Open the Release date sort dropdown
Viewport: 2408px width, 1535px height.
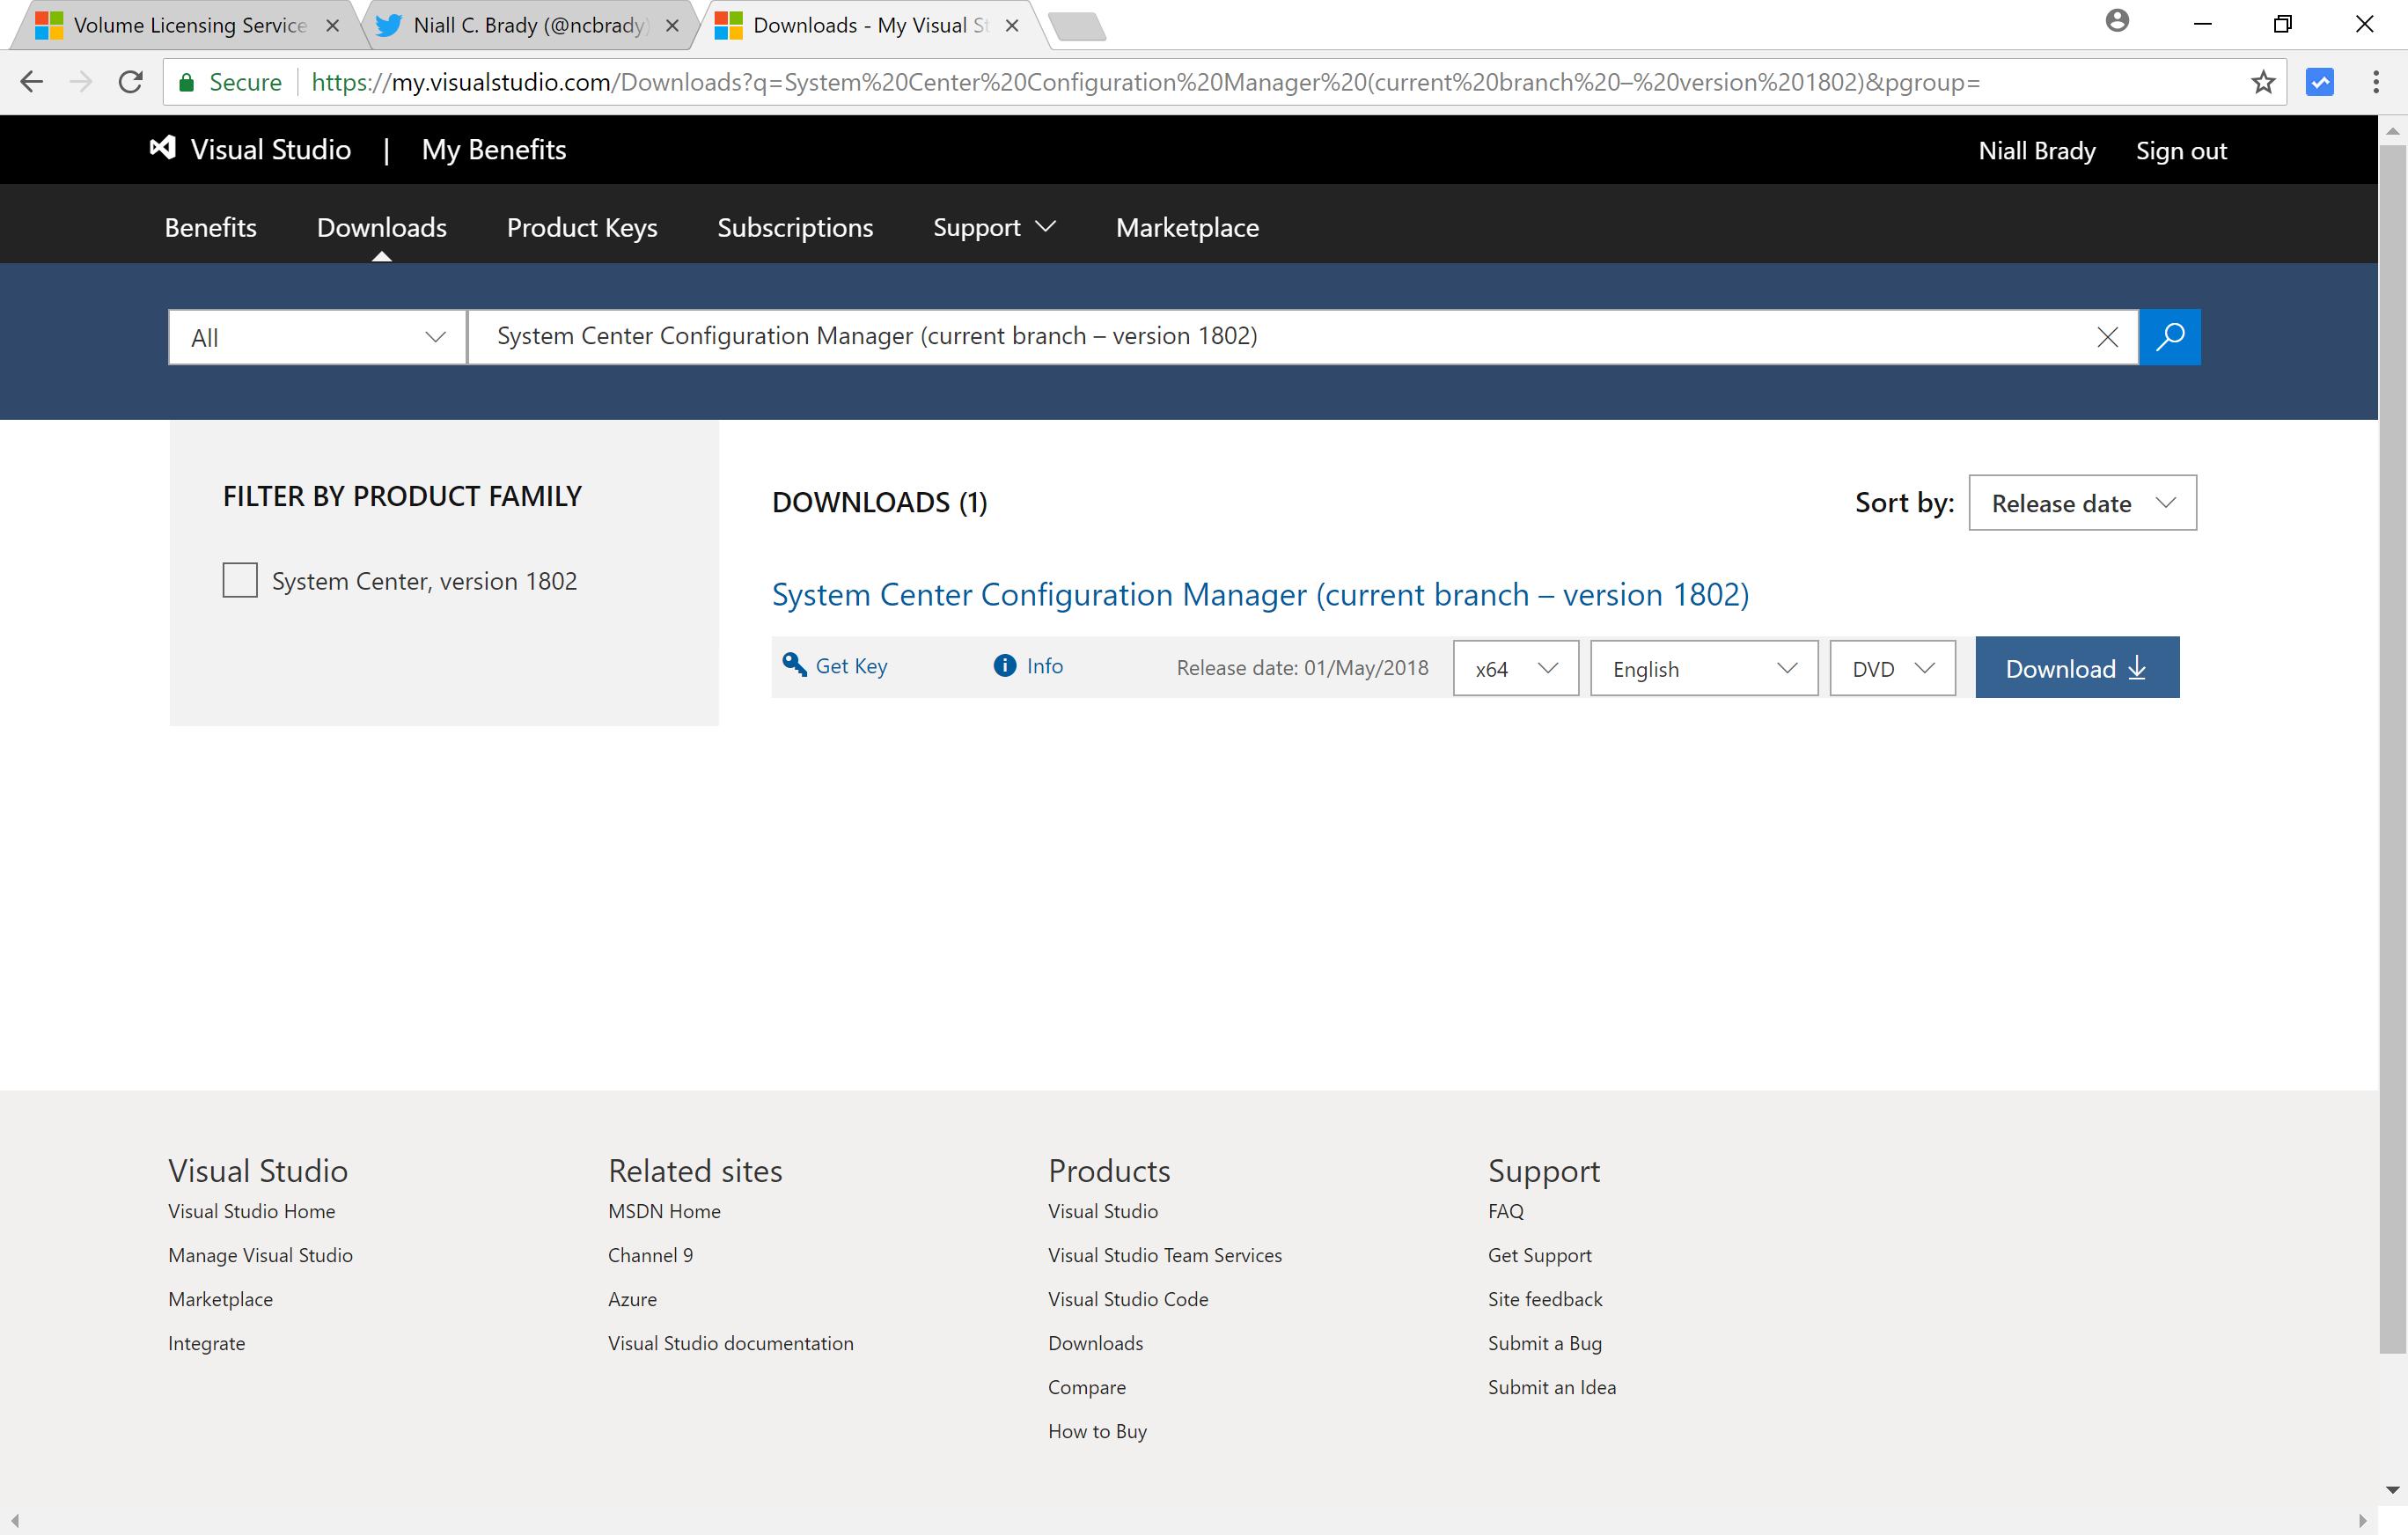pyautogui.click(x=2082, y=503)
